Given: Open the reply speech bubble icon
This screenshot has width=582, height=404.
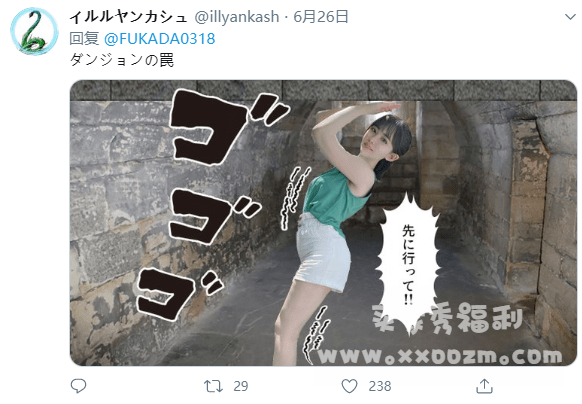Looking at the screenshot, I should pos(78,386).
